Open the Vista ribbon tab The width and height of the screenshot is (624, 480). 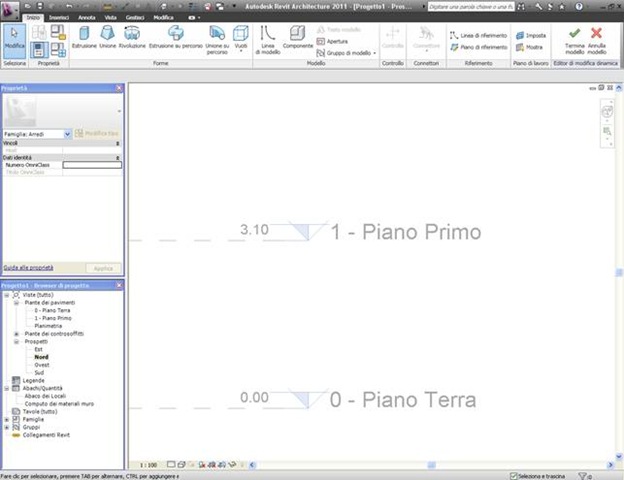coord(109,18)
